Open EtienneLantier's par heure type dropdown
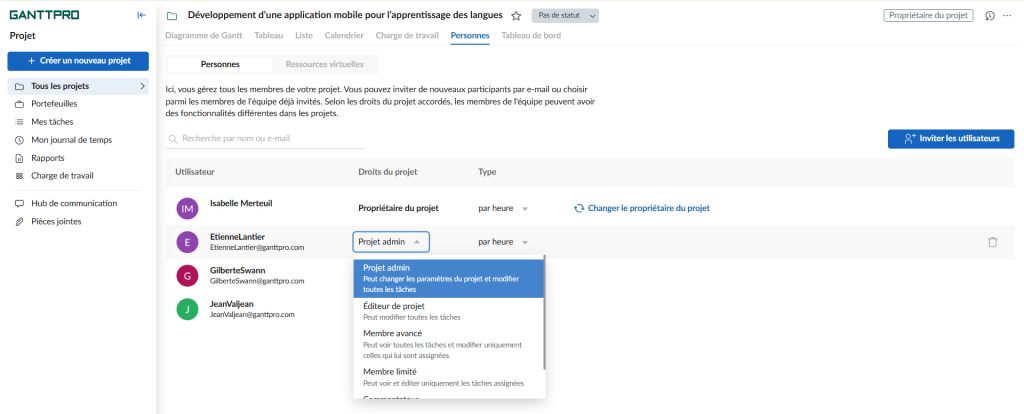This screenshot has height=414, width=1024. 503,242
